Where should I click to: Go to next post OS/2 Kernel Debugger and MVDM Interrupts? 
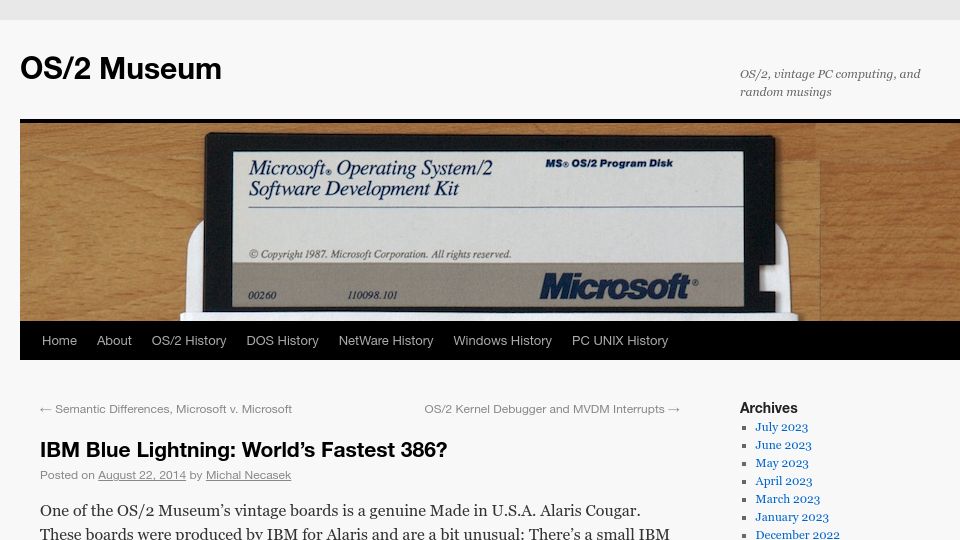[x=552, y=409]
